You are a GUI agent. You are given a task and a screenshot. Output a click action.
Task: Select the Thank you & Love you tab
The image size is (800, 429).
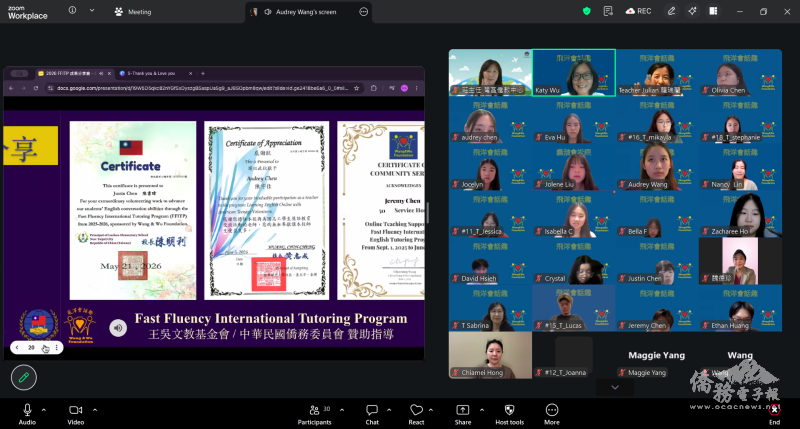[x=152, y=73]
